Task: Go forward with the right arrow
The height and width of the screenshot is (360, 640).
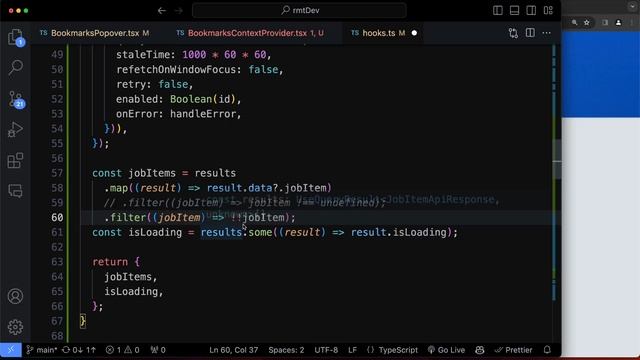Action: (x=179, y=11)
